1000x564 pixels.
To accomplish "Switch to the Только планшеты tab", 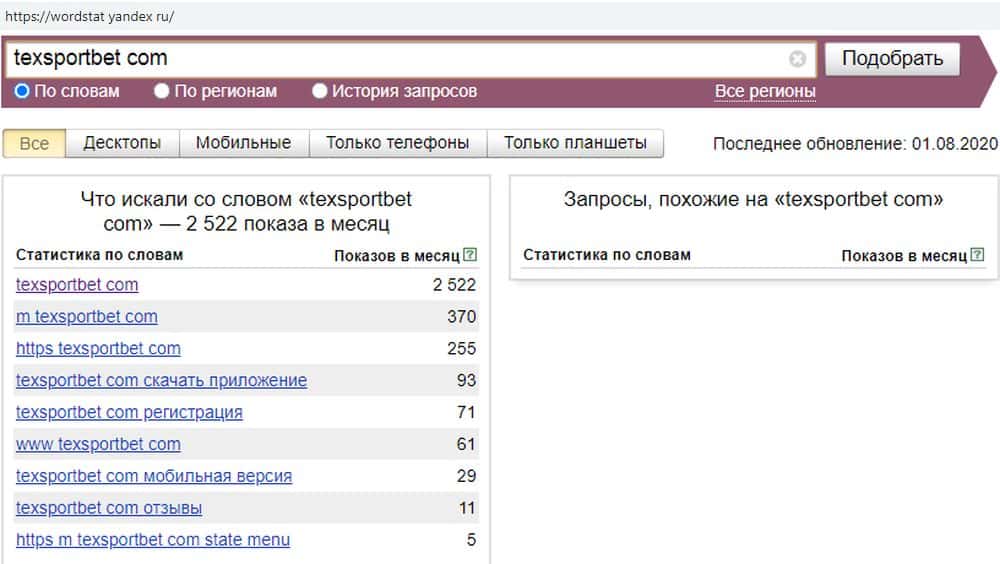I will click(575, 143).
